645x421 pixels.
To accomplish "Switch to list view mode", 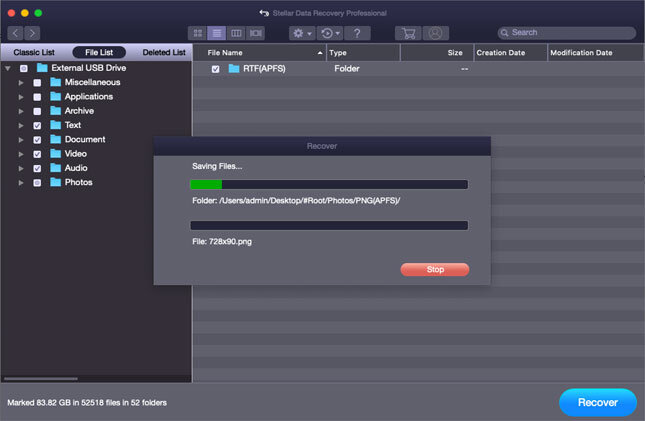I will coord(217,33).
